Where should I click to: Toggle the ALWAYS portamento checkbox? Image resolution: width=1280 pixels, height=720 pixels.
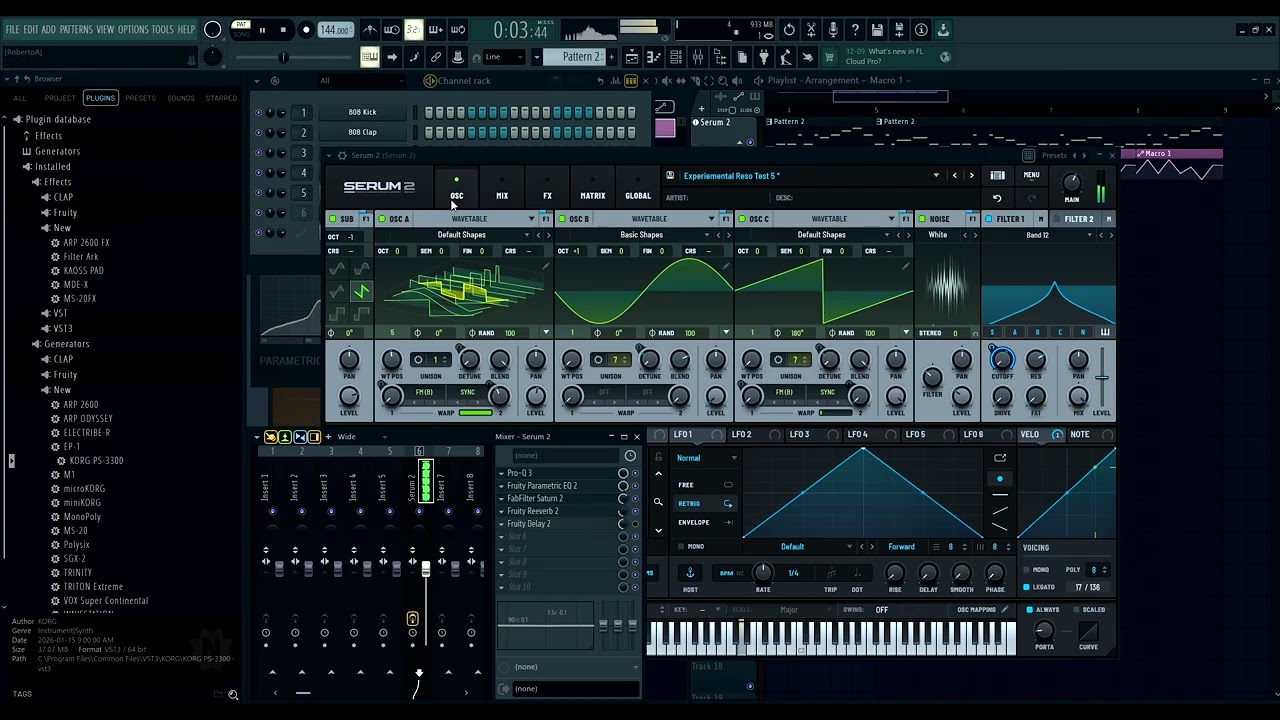(1030, 610)
